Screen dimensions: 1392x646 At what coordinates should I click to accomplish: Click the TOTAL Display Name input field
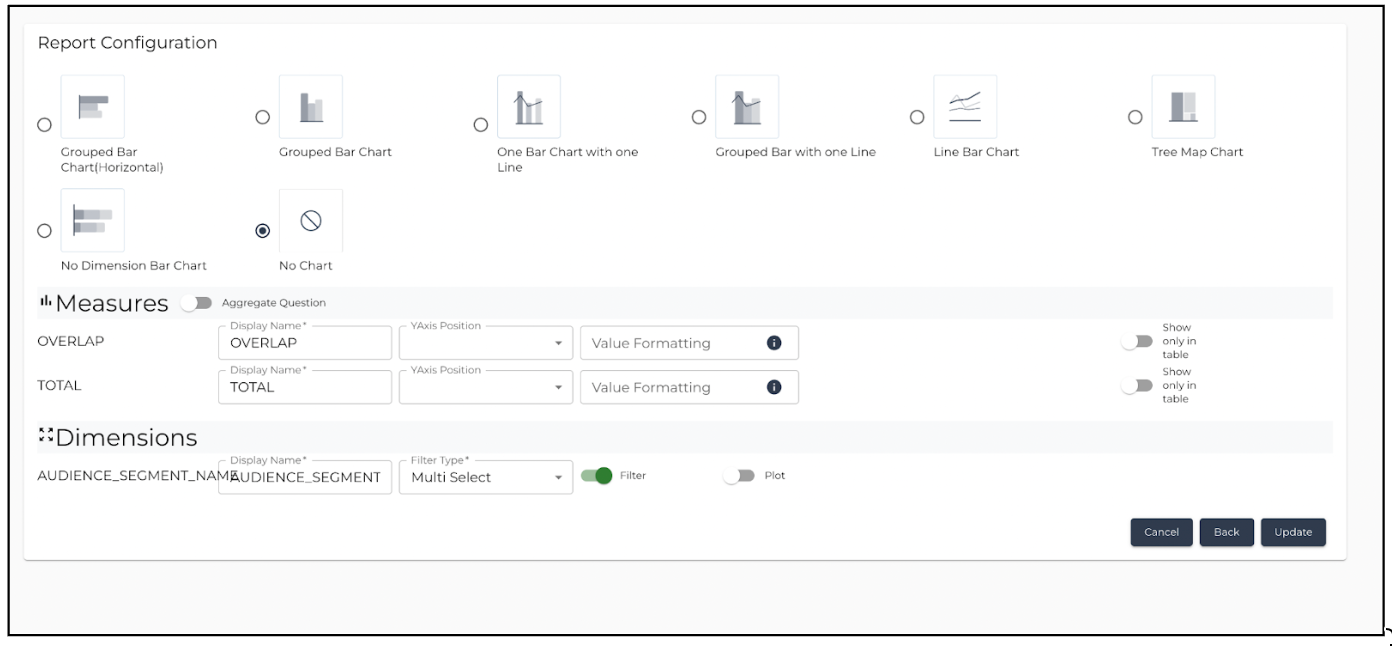click(x=305, y=387)
